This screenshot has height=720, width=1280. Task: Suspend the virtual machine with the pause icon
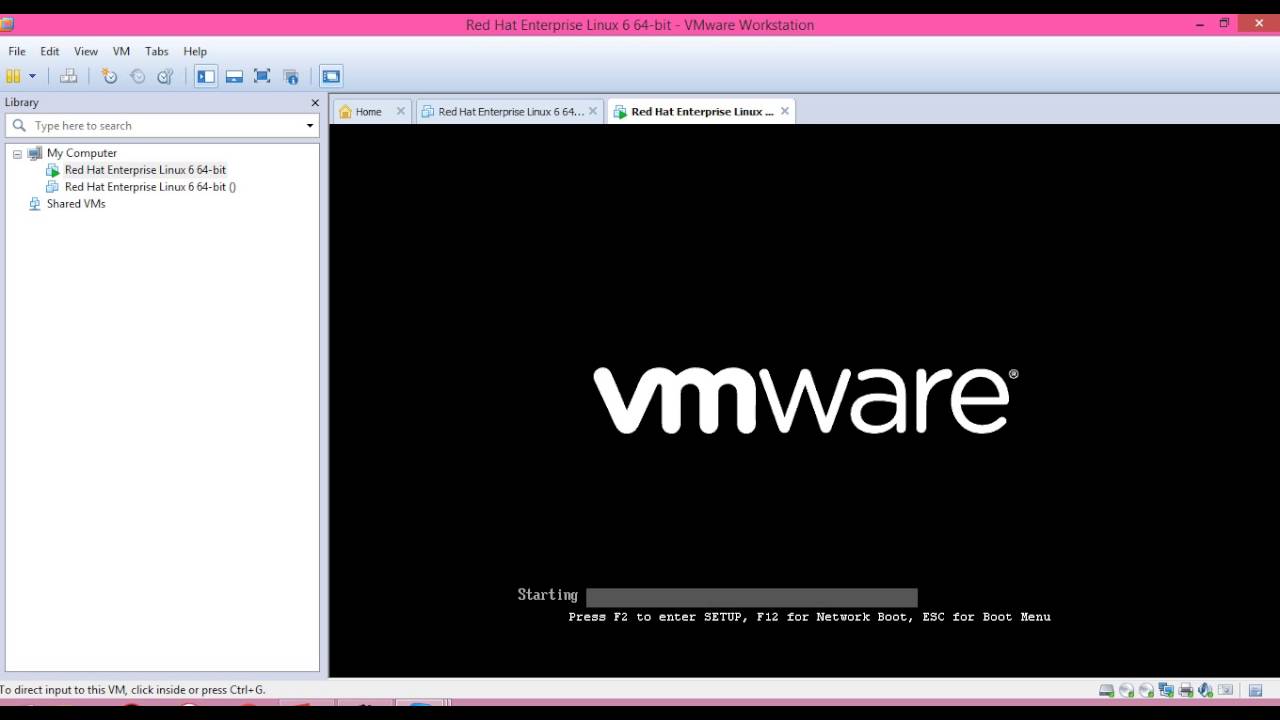(13, 76)
